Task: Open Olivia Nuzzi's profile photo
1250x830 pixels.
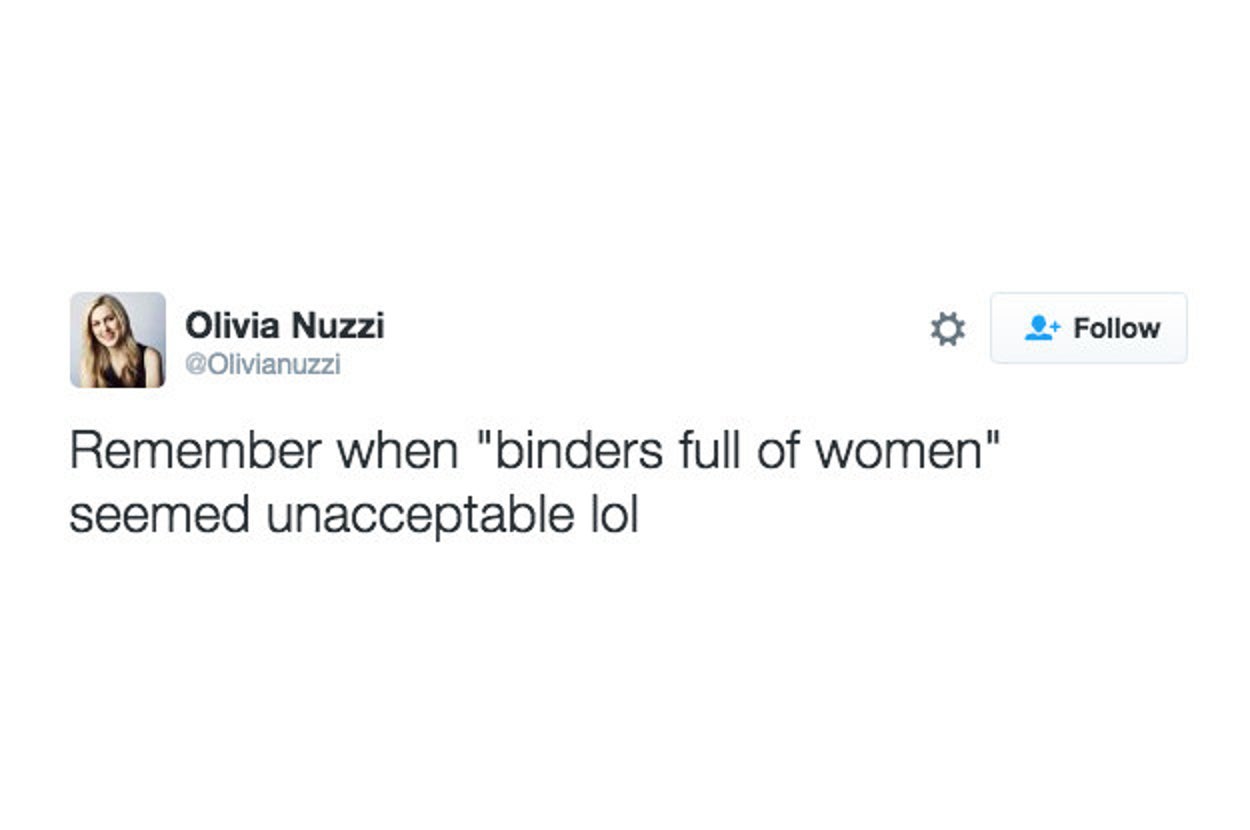Action: click(117, 340)
